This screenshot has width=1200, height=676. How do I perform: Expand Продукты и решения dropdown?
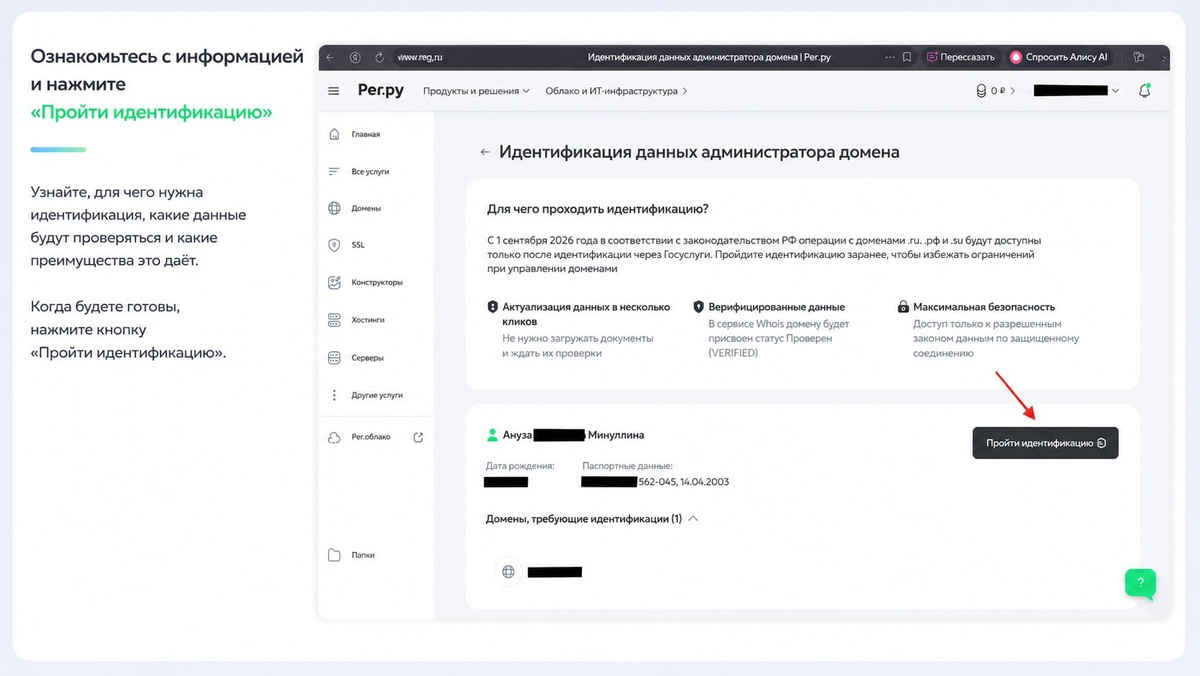[x=476, y=91]
